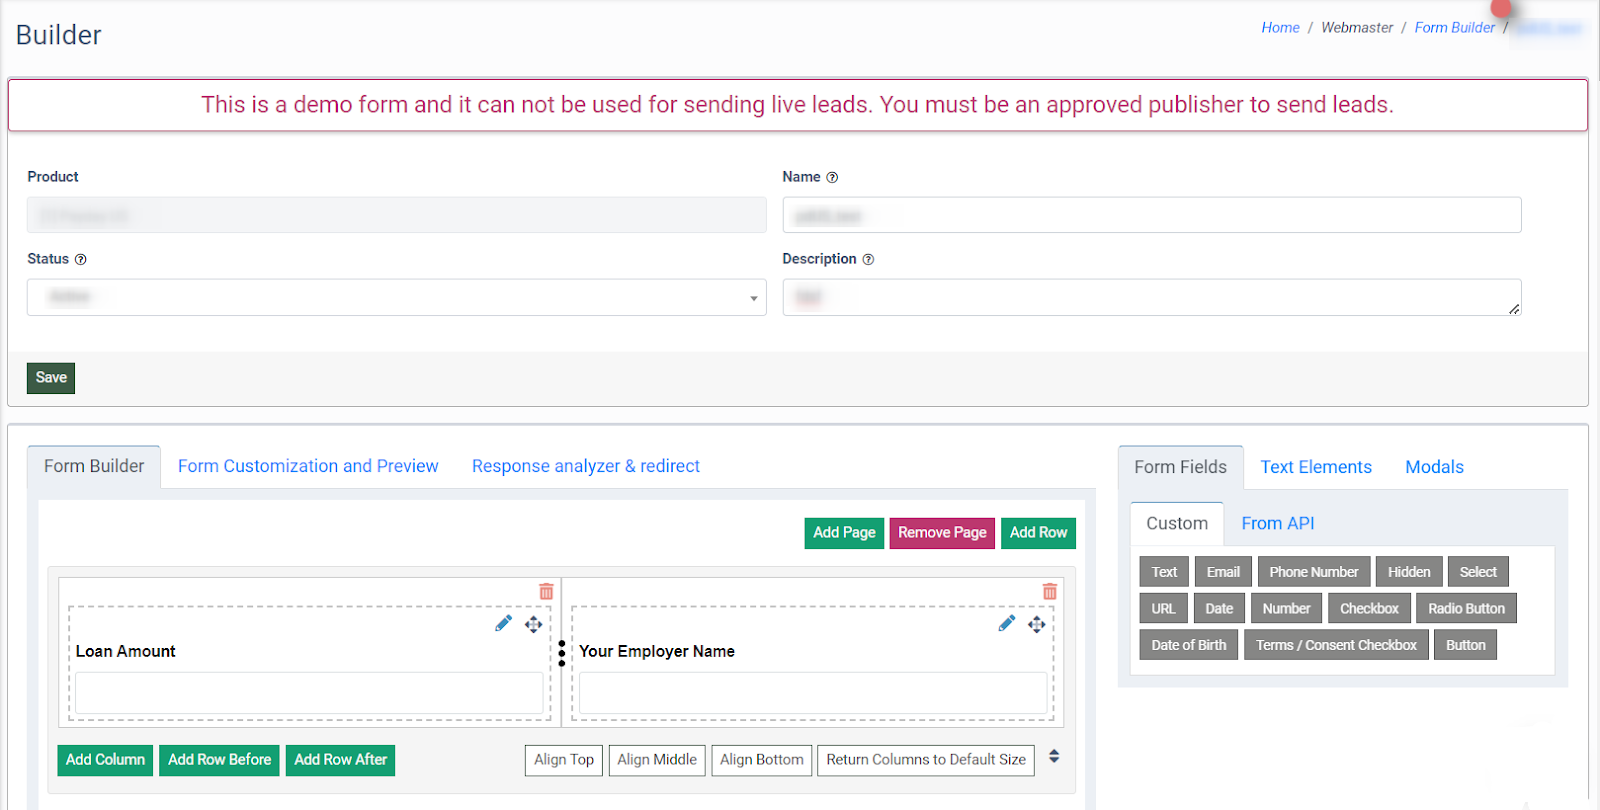
Task: Open the Status dropdown
Action: pos(396,297)
